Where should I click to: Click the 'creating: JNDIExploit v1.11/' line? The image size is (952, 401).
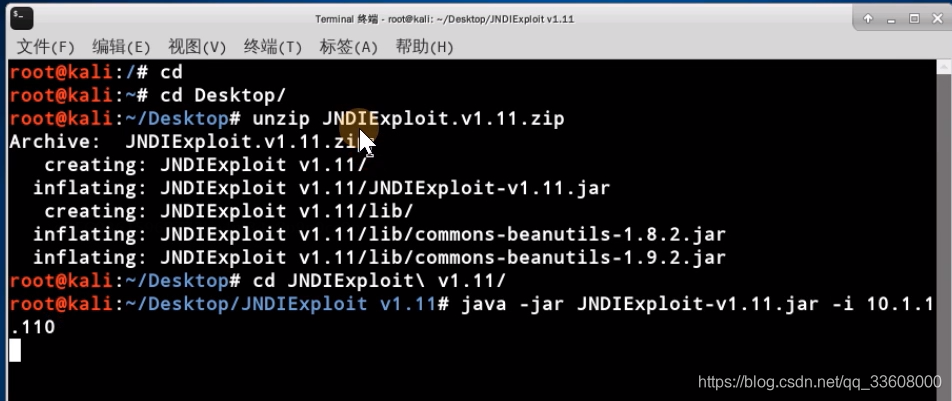[205, 165]
